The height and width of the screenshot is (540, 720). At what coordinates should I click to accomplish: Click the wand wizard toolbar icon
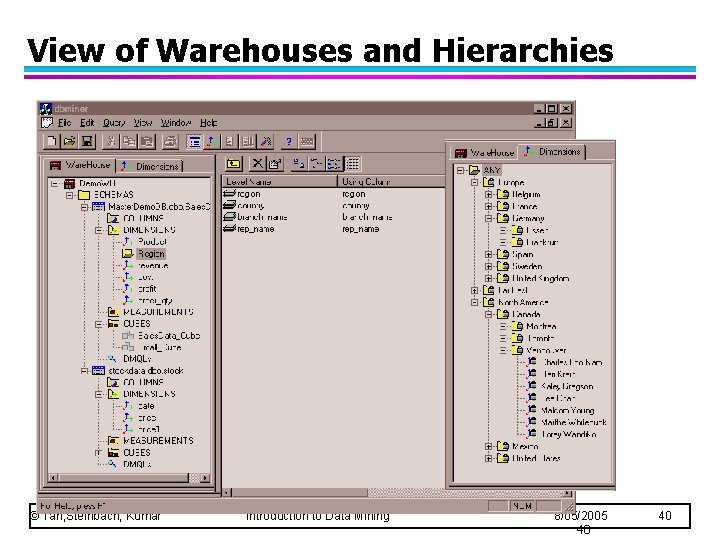tap(266, 141)
